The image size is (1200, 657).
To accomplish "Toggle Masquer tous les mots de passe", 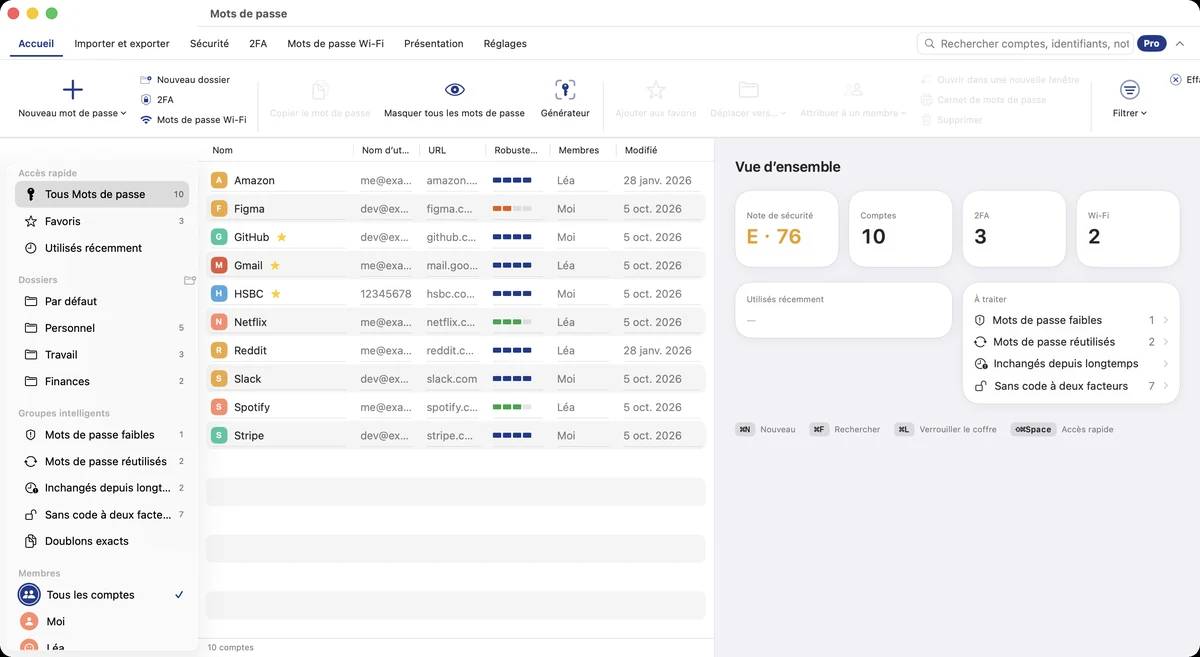I will click(454, 100).
